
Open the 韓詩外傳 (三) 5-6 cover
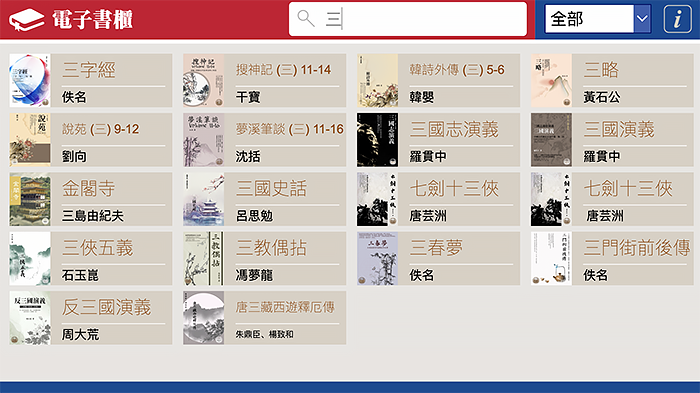[x=377, y=80]
